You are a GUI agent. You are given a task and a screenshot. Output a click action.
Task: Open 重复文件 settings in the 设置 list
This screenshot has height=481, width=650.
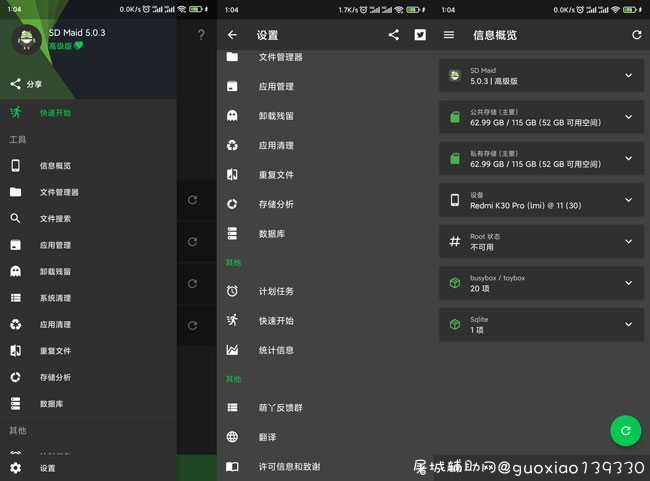click(x=325, y=175)
